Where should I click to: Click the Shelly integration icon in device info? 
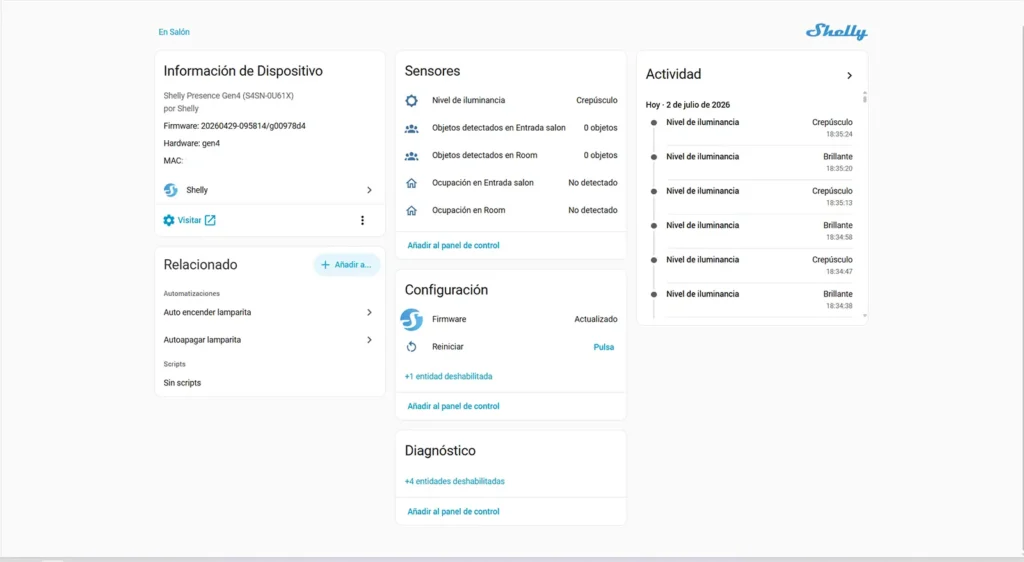click(170, 190)
